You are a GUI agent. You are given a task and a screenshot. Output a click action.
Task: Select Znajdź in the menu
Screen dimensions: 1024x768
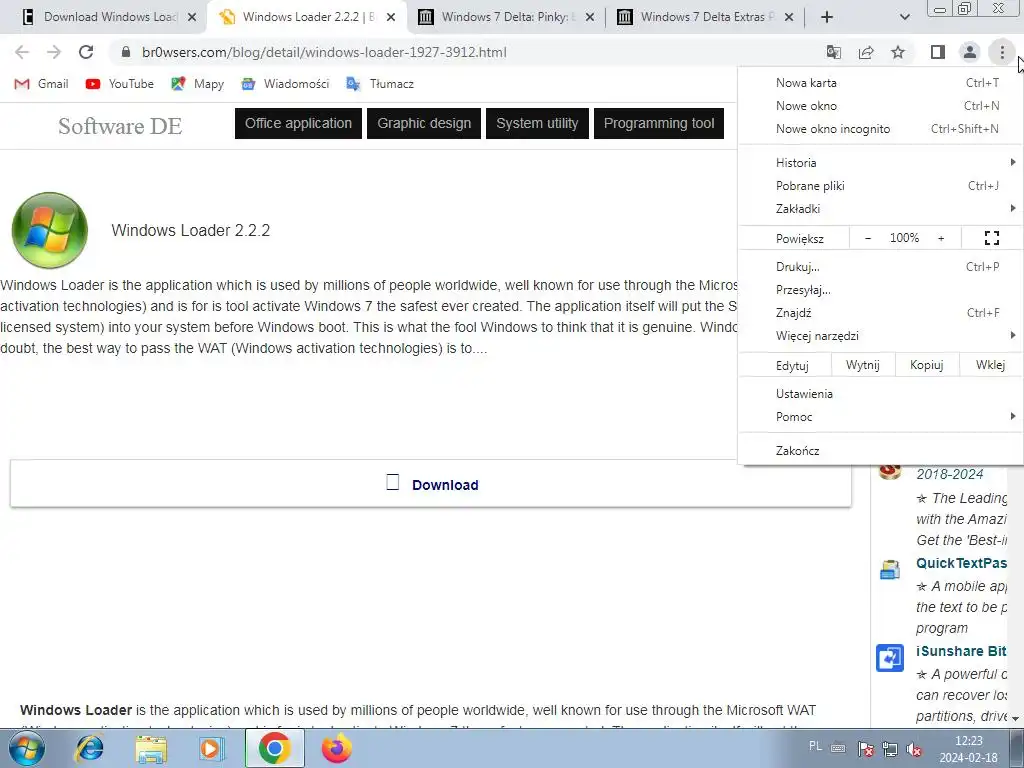point(880,313)
